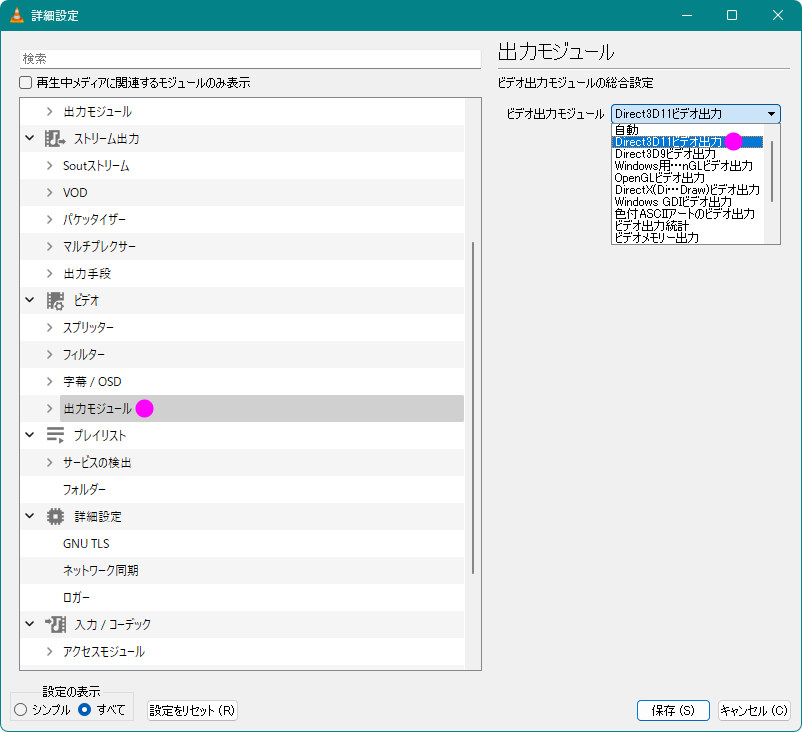
Task: Click the 入力 / コーデック category icon
Action: pos(55,625)
